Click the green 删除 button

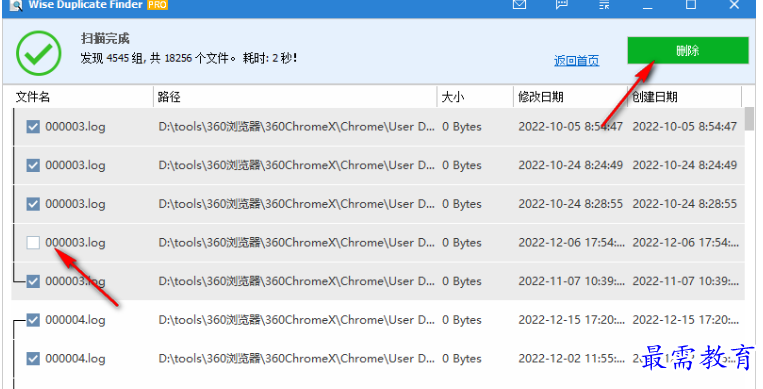pos(688,51)
